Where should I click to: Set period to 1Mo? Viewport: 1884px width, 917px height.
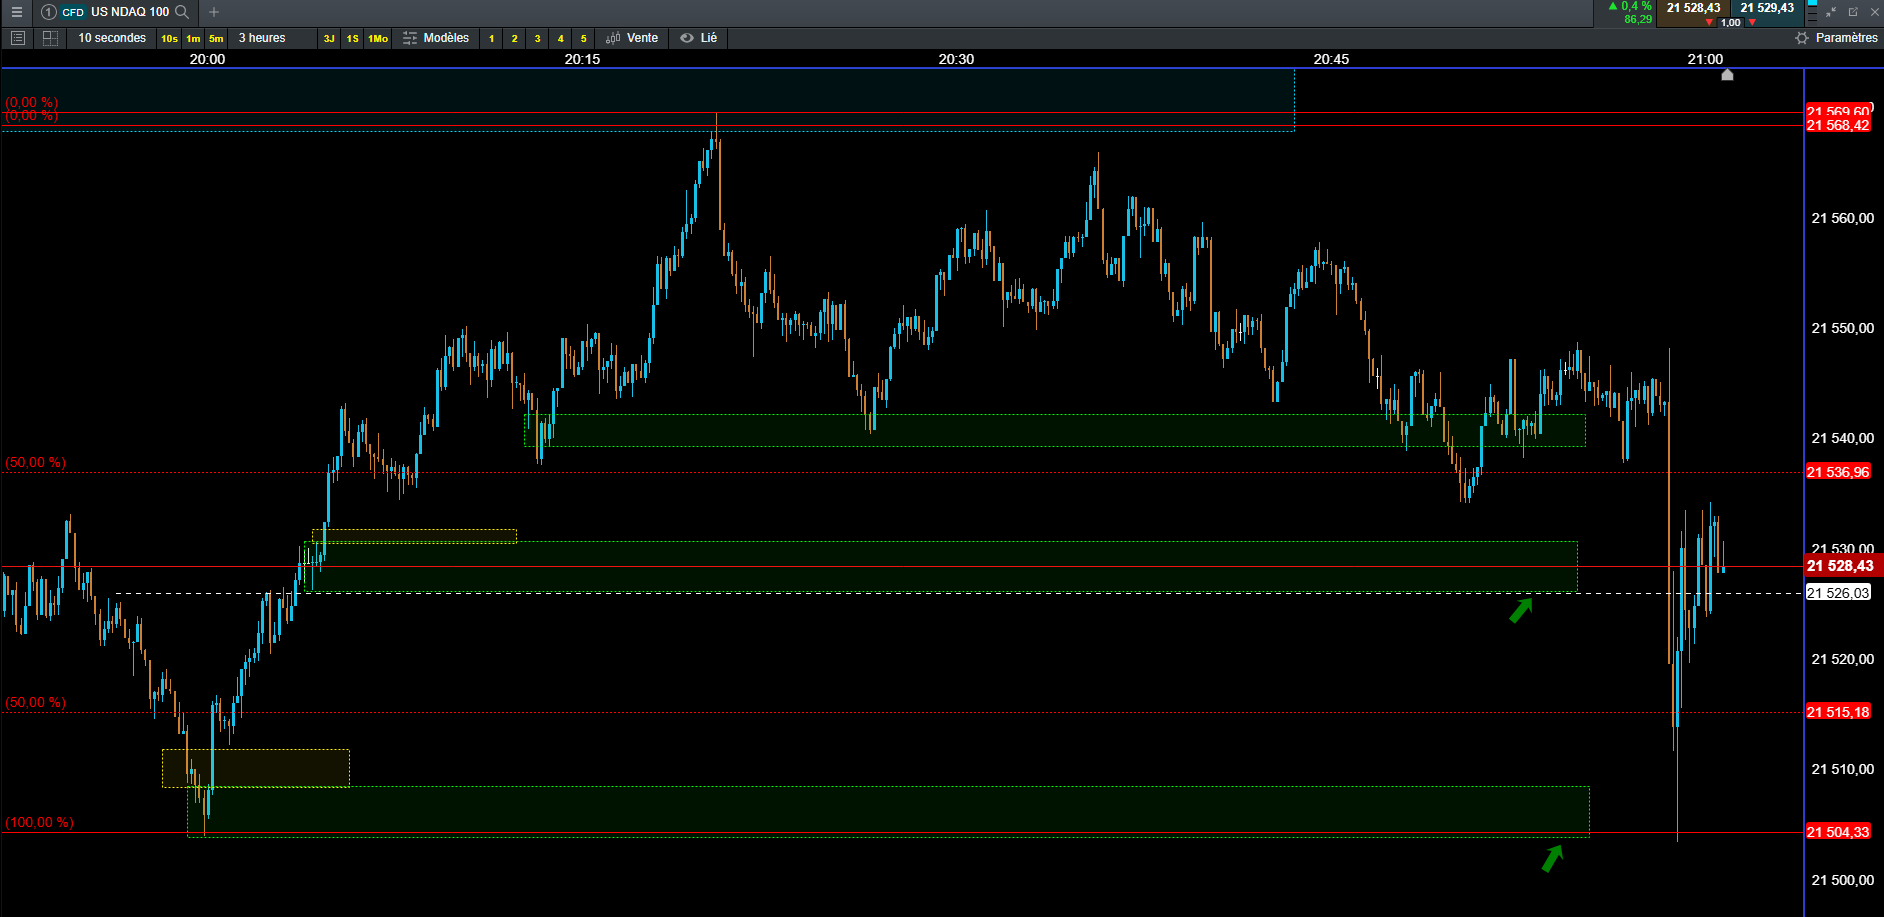click(378, 38)
